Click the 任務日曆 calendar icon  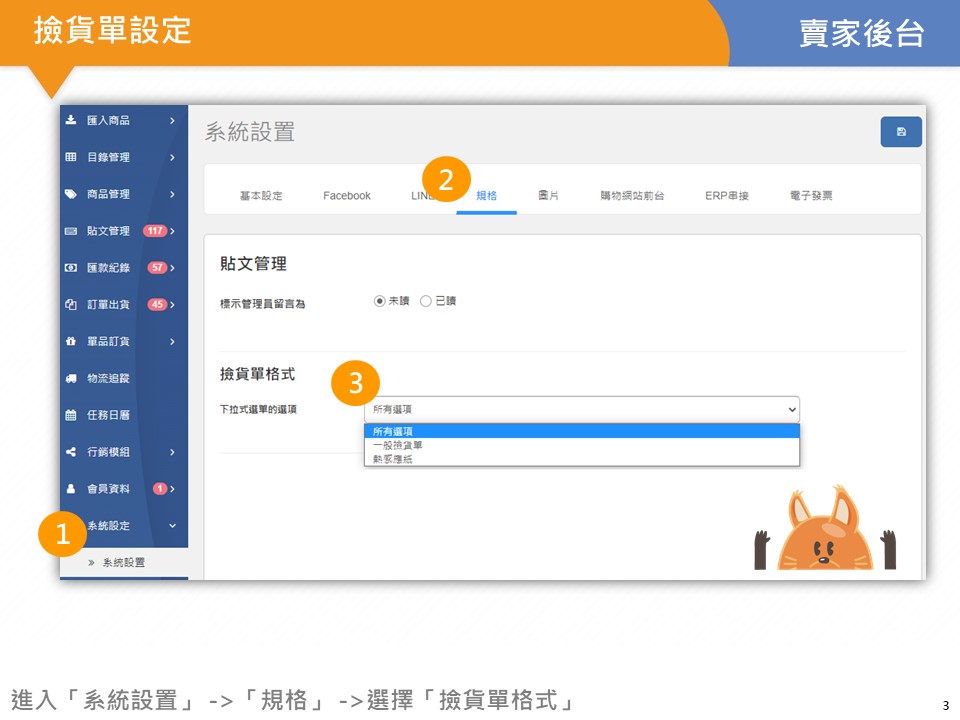coord(71,415)
